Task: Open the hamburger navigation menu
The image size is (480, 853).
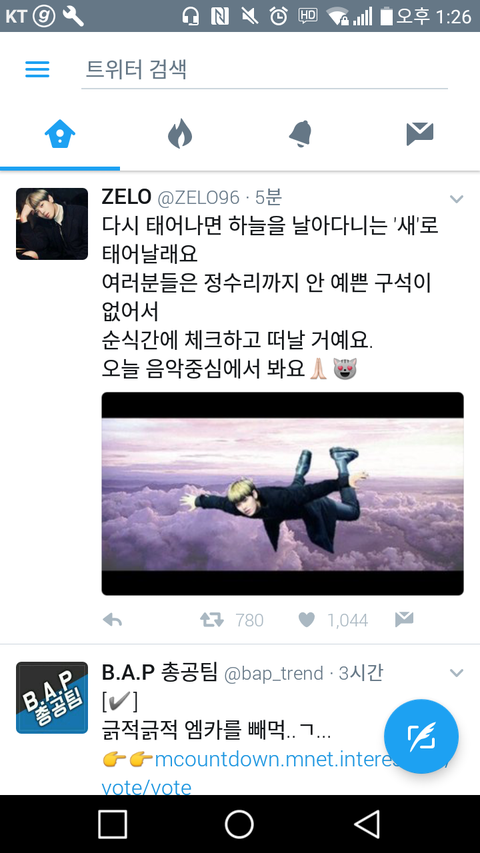Action: pos(38,69)
